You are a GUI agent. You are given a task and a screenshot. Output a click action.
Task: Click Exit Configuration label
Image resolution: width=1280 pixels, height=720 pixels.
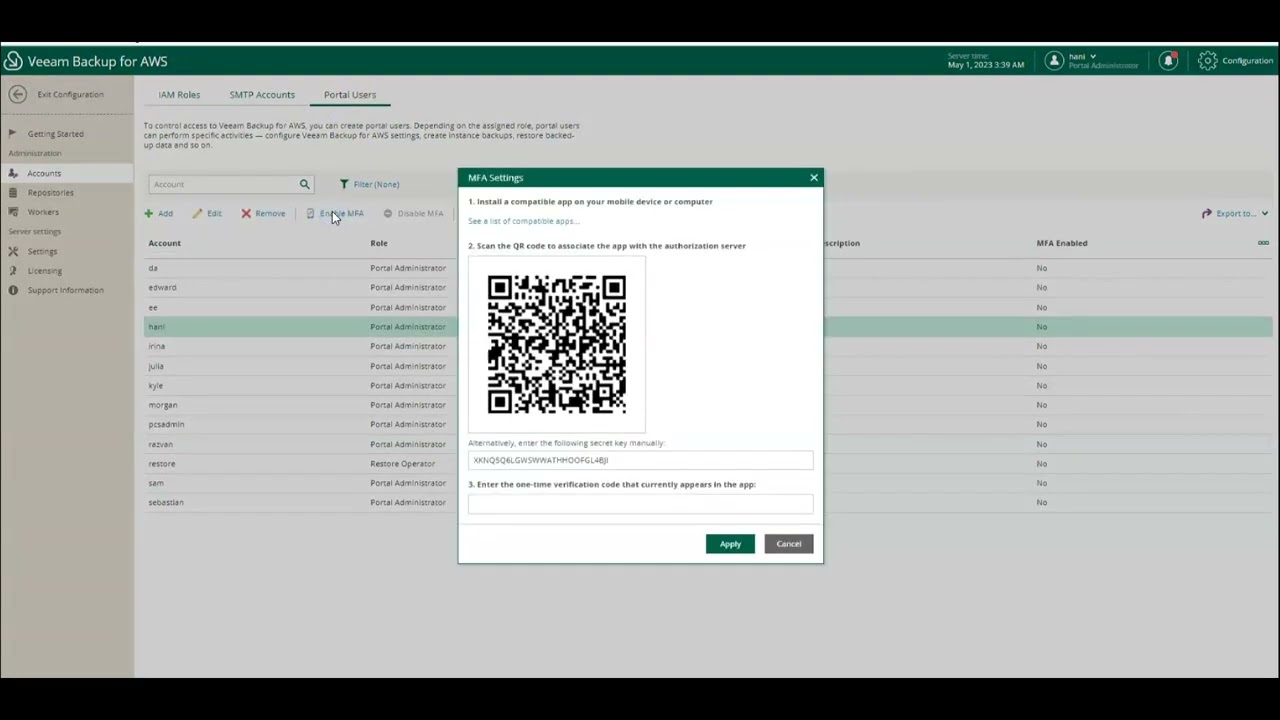point(71,95)
